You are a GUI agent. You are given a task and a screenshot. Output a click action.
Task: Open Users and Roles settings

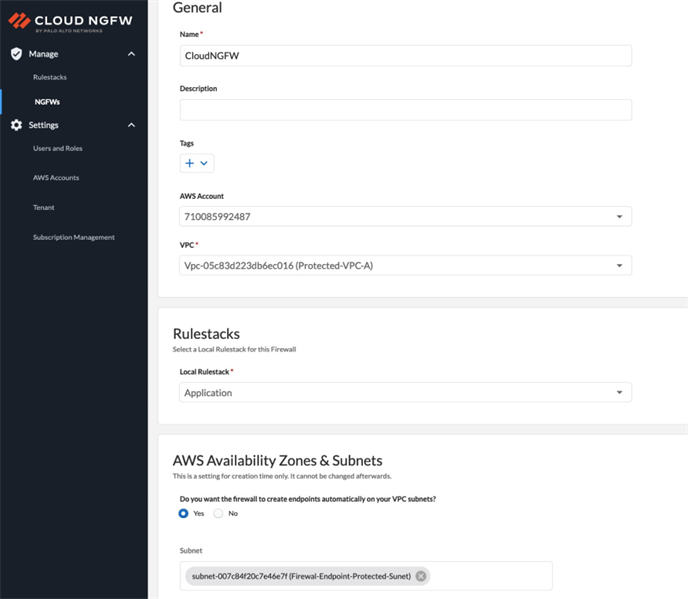(58, 148)
